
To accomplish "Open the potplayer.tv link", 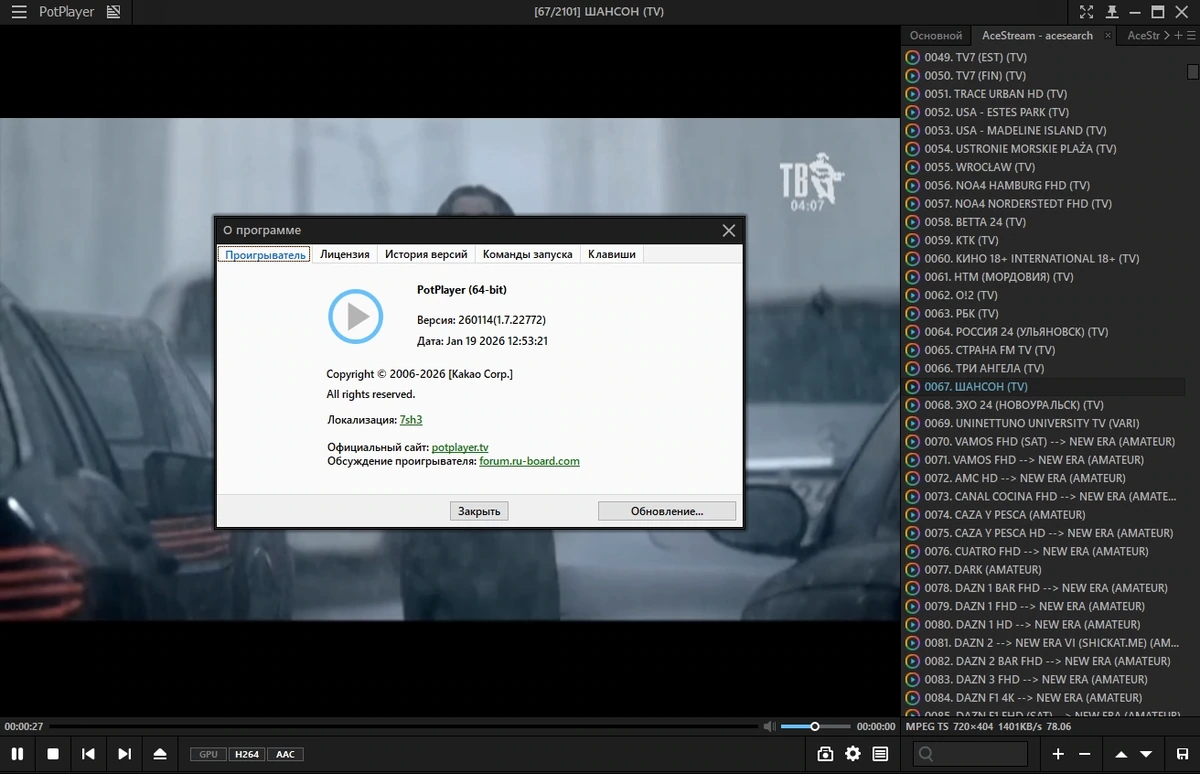I will click(460, 447).
